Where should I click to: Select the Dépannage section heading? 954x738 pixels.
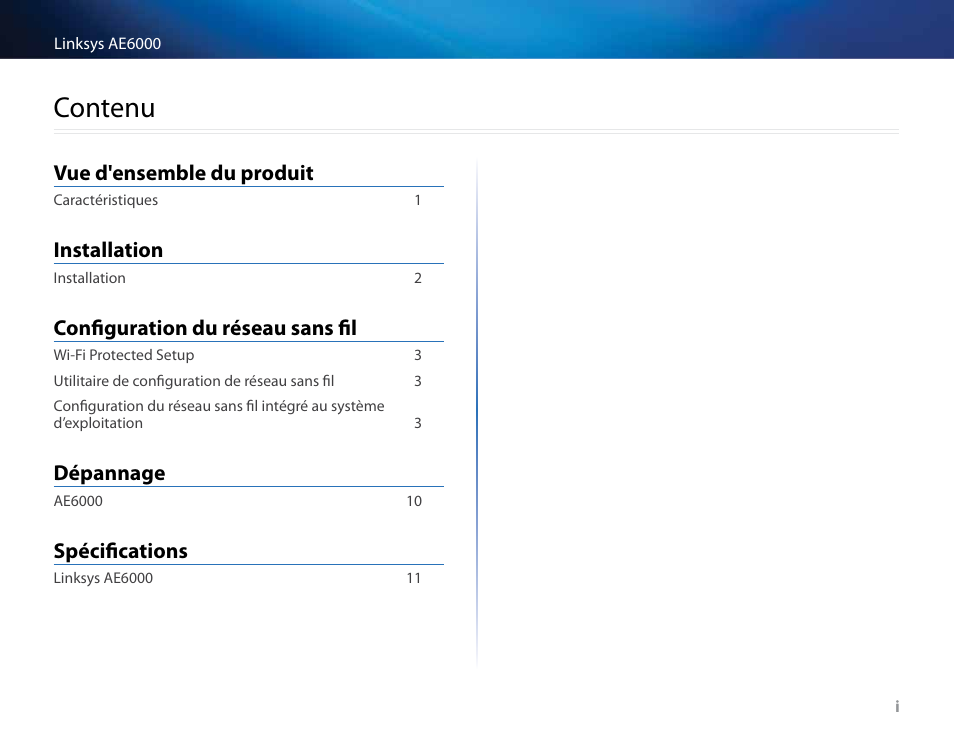[110, 473]
